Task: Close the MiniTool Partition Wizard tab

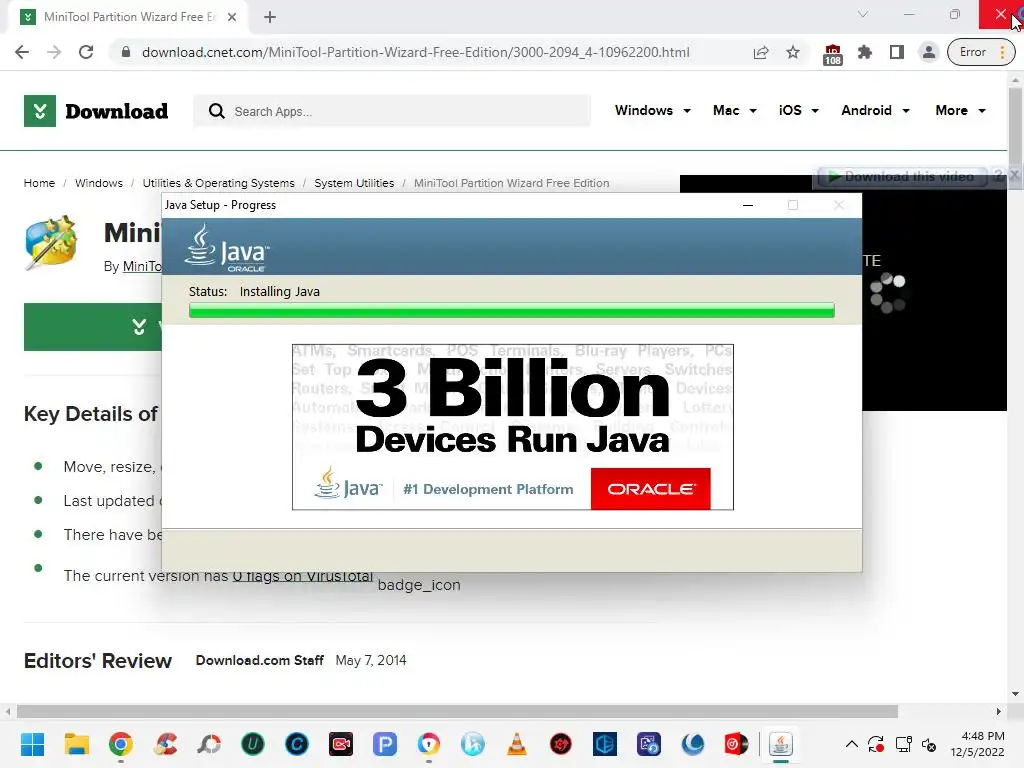Action: 232,17
